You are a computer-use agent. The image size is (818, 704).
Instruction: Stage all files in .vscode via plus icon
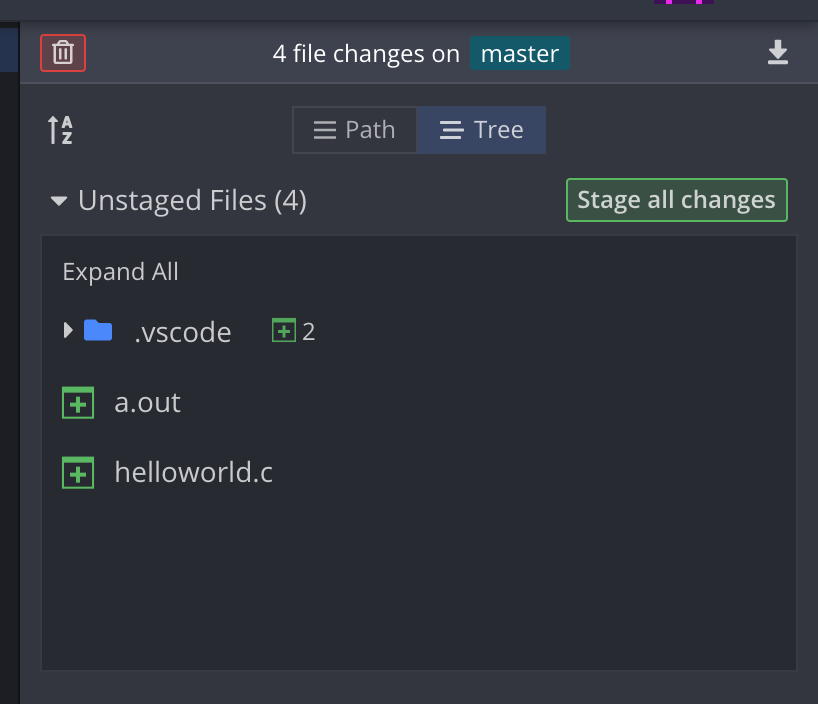point(284,328)
